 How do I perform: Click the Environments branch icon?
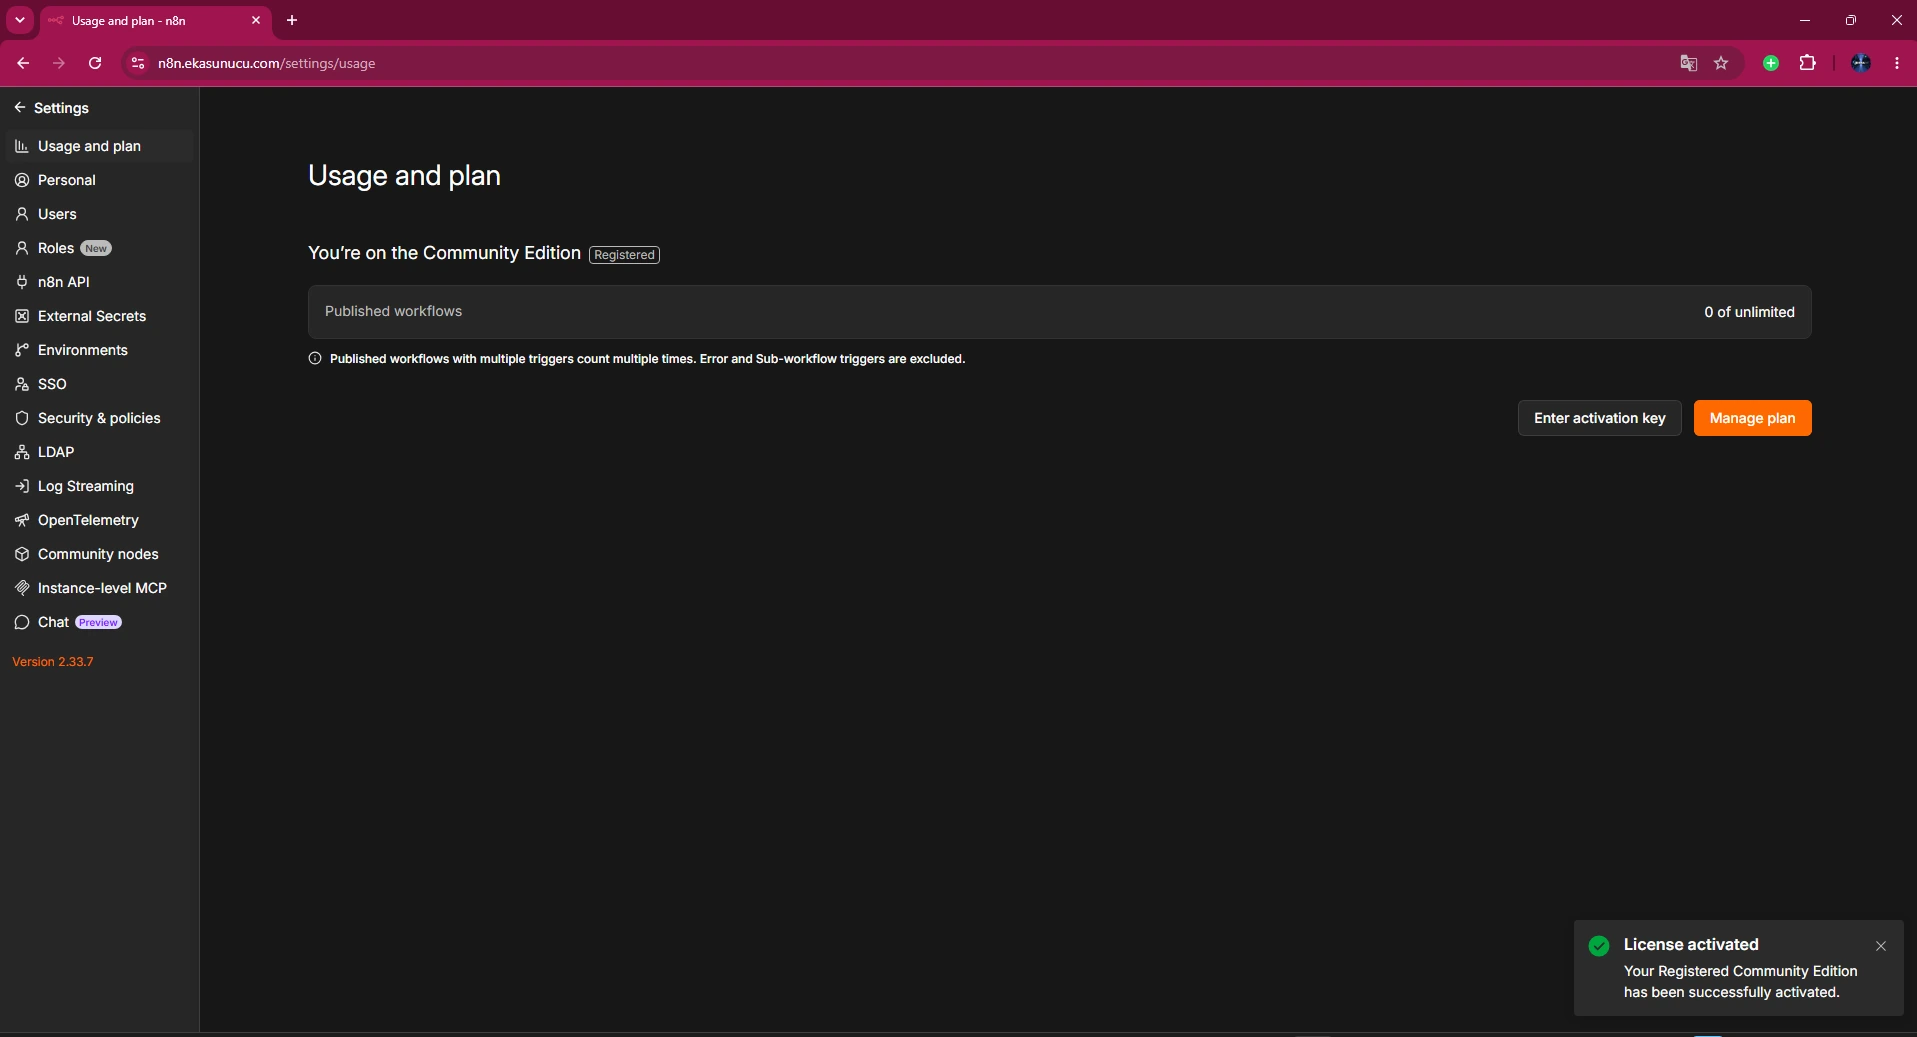[22, 350]
